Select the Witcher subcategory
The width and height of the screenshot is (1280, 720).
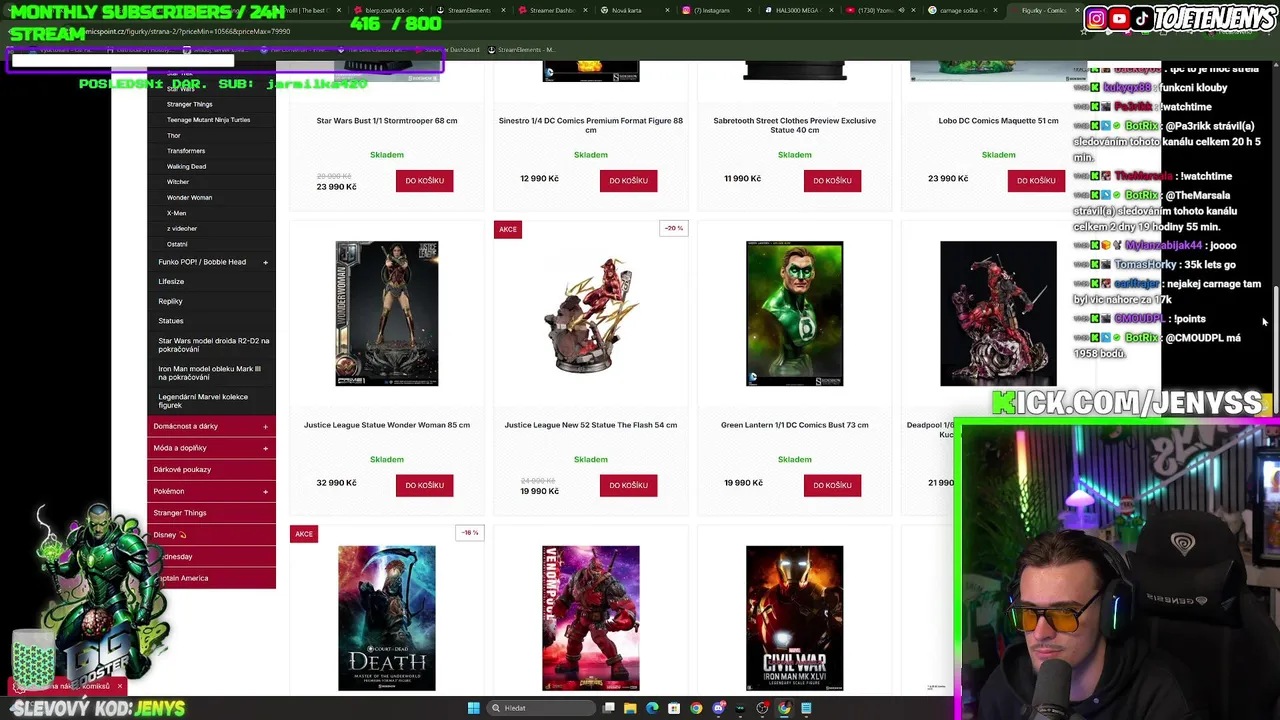tap(178, 182)
